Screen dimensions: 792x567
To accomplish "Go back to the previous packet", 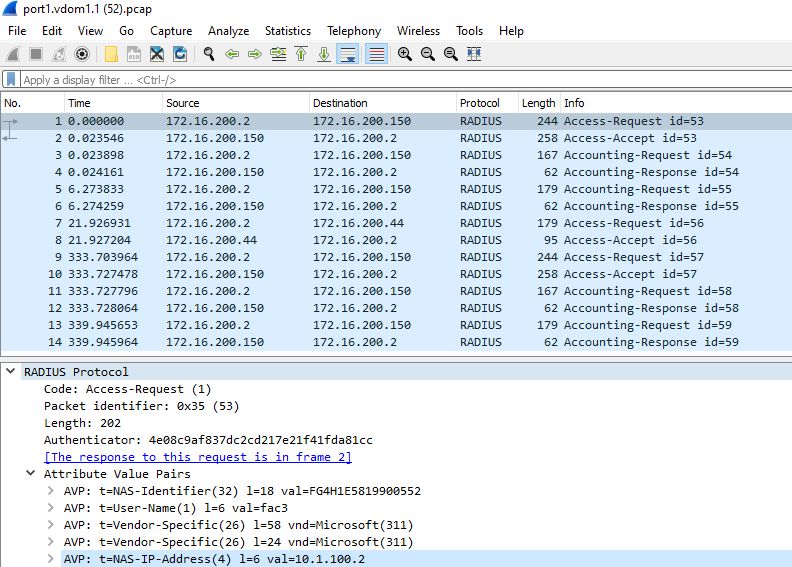I will [x=232, y=54].
